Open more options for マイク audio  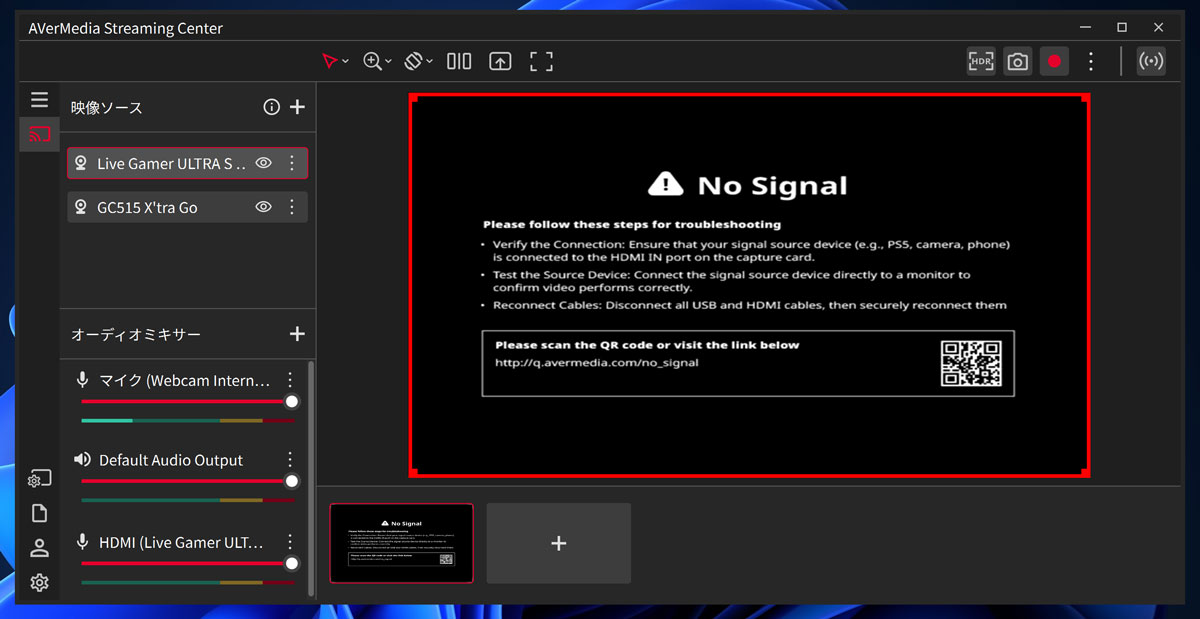[x=290, y=380]
